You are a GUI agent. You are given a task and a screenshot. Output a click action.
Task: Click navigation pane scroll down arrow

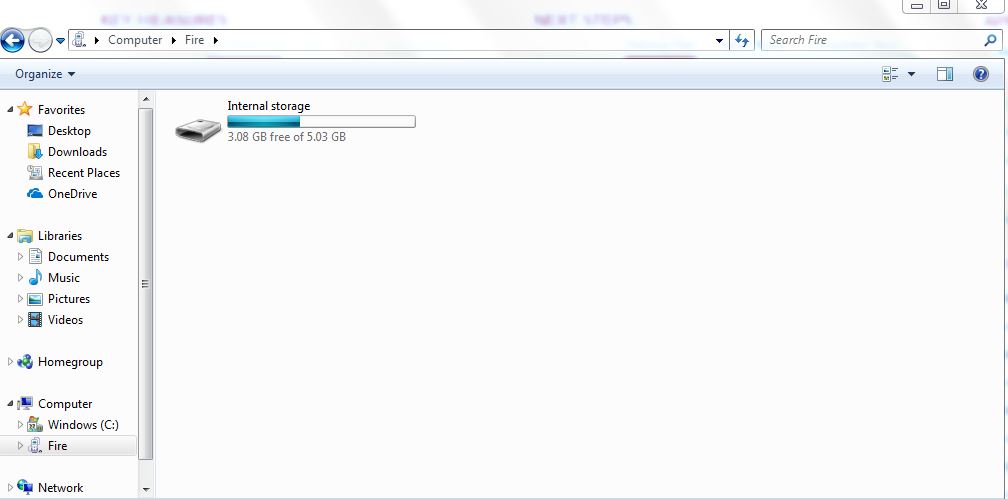[146, 490]
